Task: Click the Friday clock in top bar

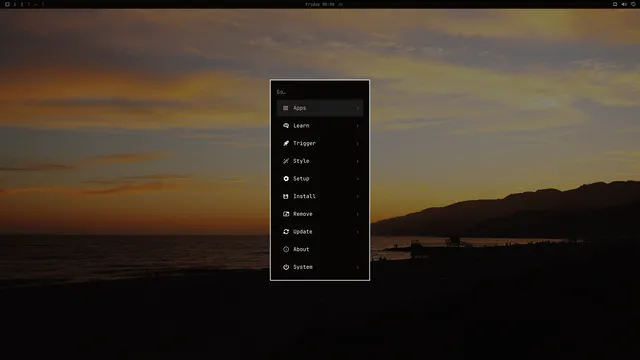Action: pos(320,4)
